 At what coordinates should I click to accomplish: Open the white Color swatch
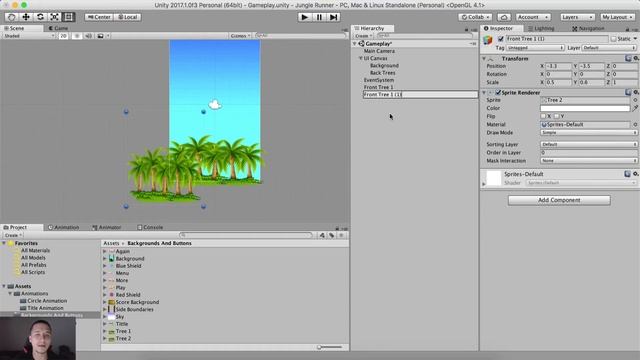[585, 108]
